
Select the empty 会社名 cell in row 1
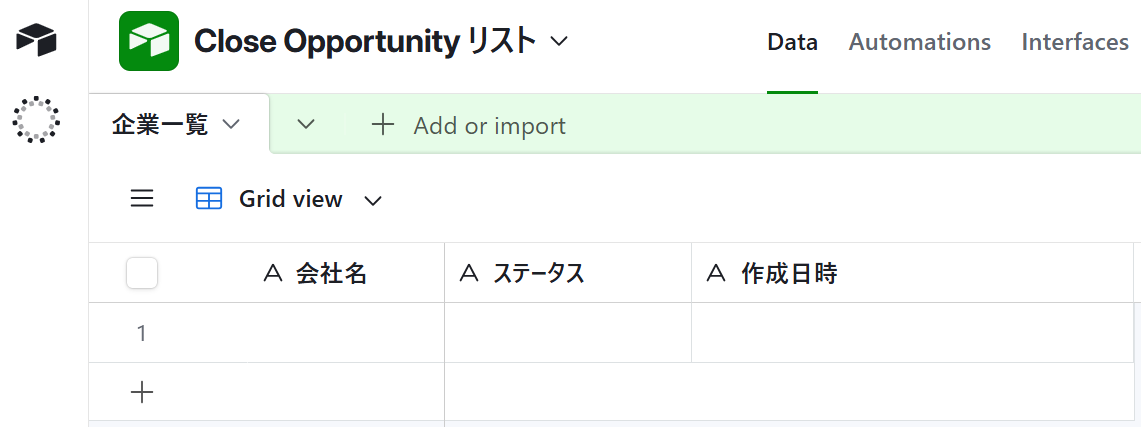(x=300, y=333)
